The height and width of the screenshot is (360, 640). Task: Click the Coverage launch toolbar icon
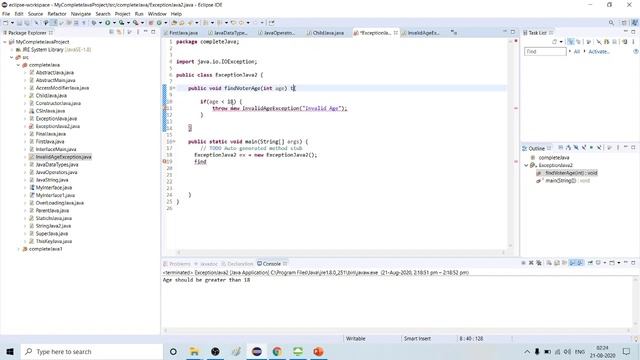point(121,23)
